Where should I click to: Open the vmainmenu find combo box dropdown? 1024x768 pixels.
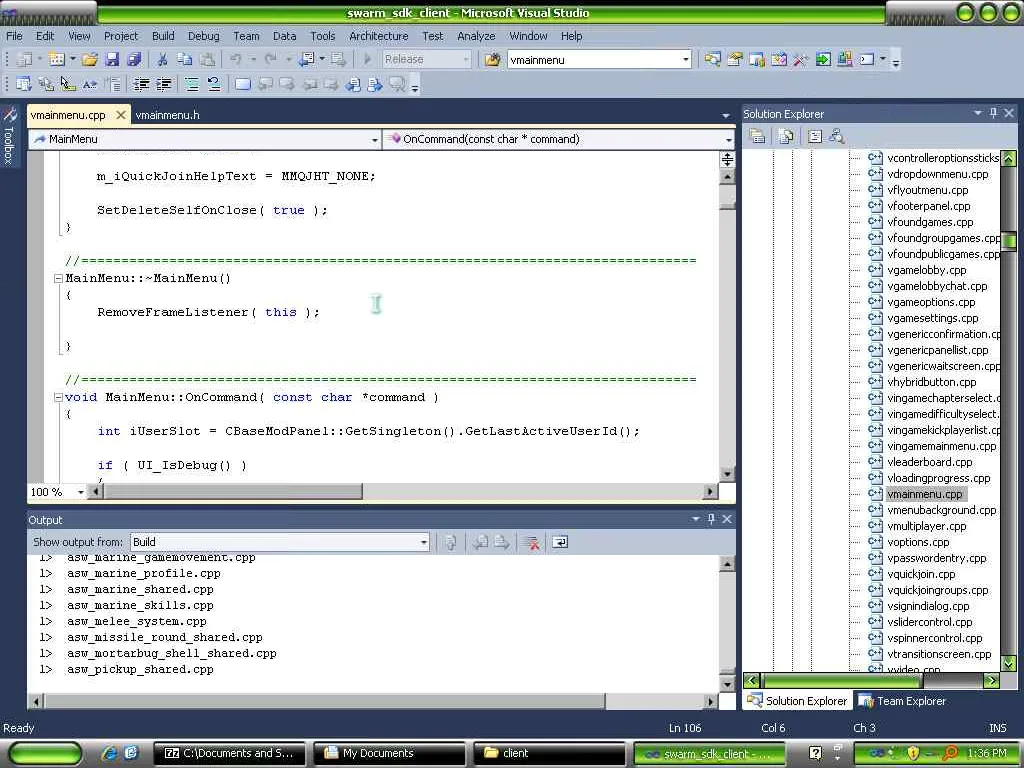[686, 59]
